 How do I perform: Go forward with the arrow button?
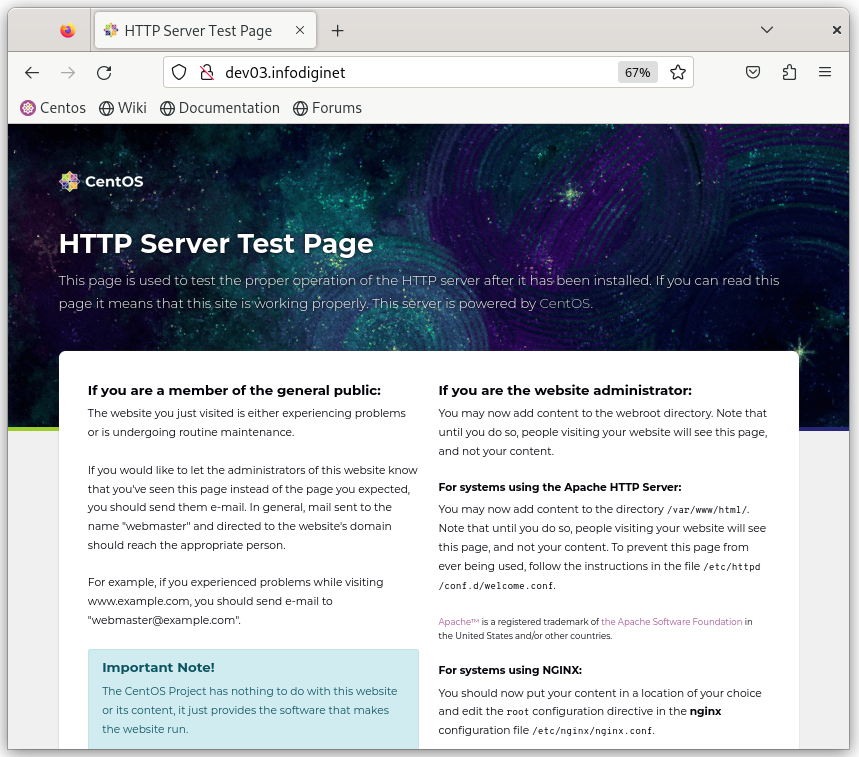point(68,72)
